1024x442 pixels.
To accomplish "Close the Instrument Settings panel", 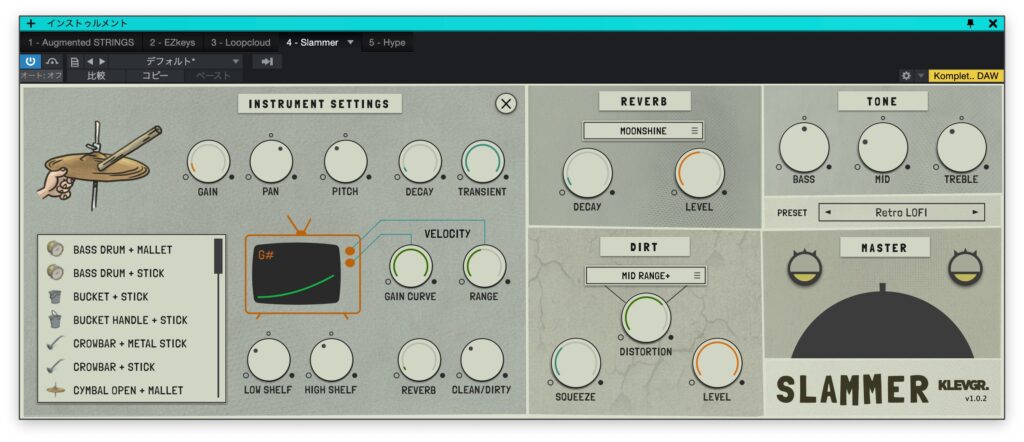I will click(x=506, y=104).
